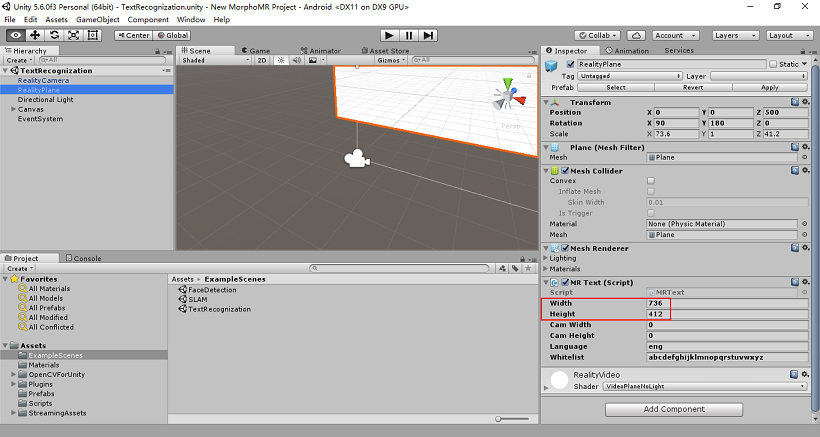The width and height of the screenshot is (820, 437).
Task: Pick mesh with Mesh Filter object selector
Action: [804, 157]
